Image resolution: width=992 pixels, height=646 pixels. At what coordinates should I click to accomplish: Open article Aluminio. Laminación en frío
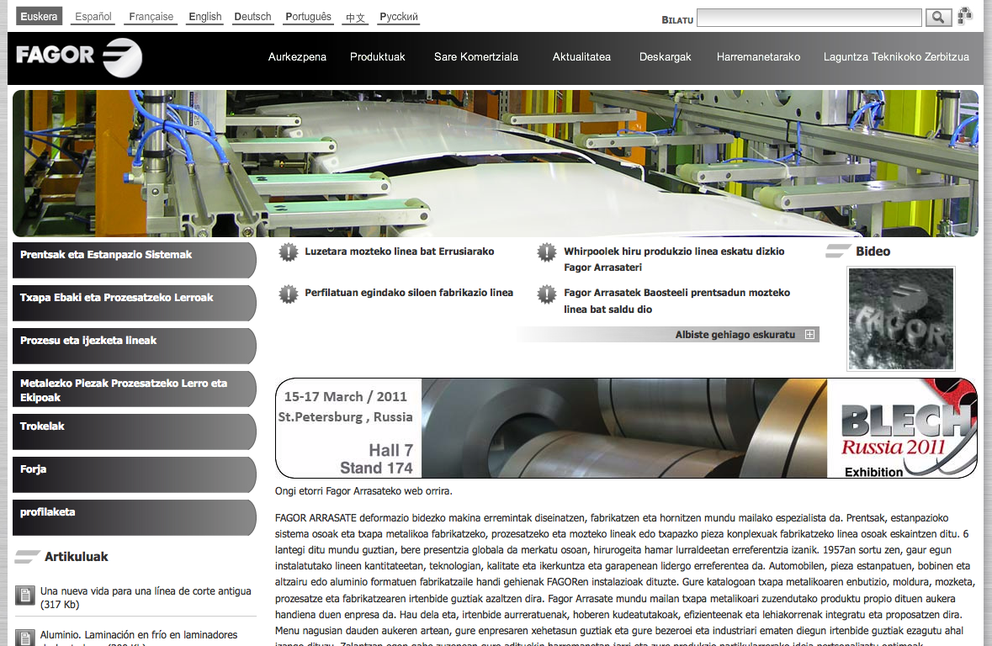[139, 637]
